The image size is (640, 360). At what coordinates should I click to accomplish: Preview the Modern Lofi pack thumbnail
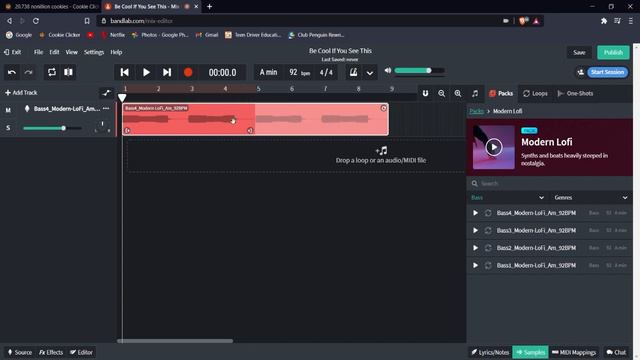tap(493, 147)
